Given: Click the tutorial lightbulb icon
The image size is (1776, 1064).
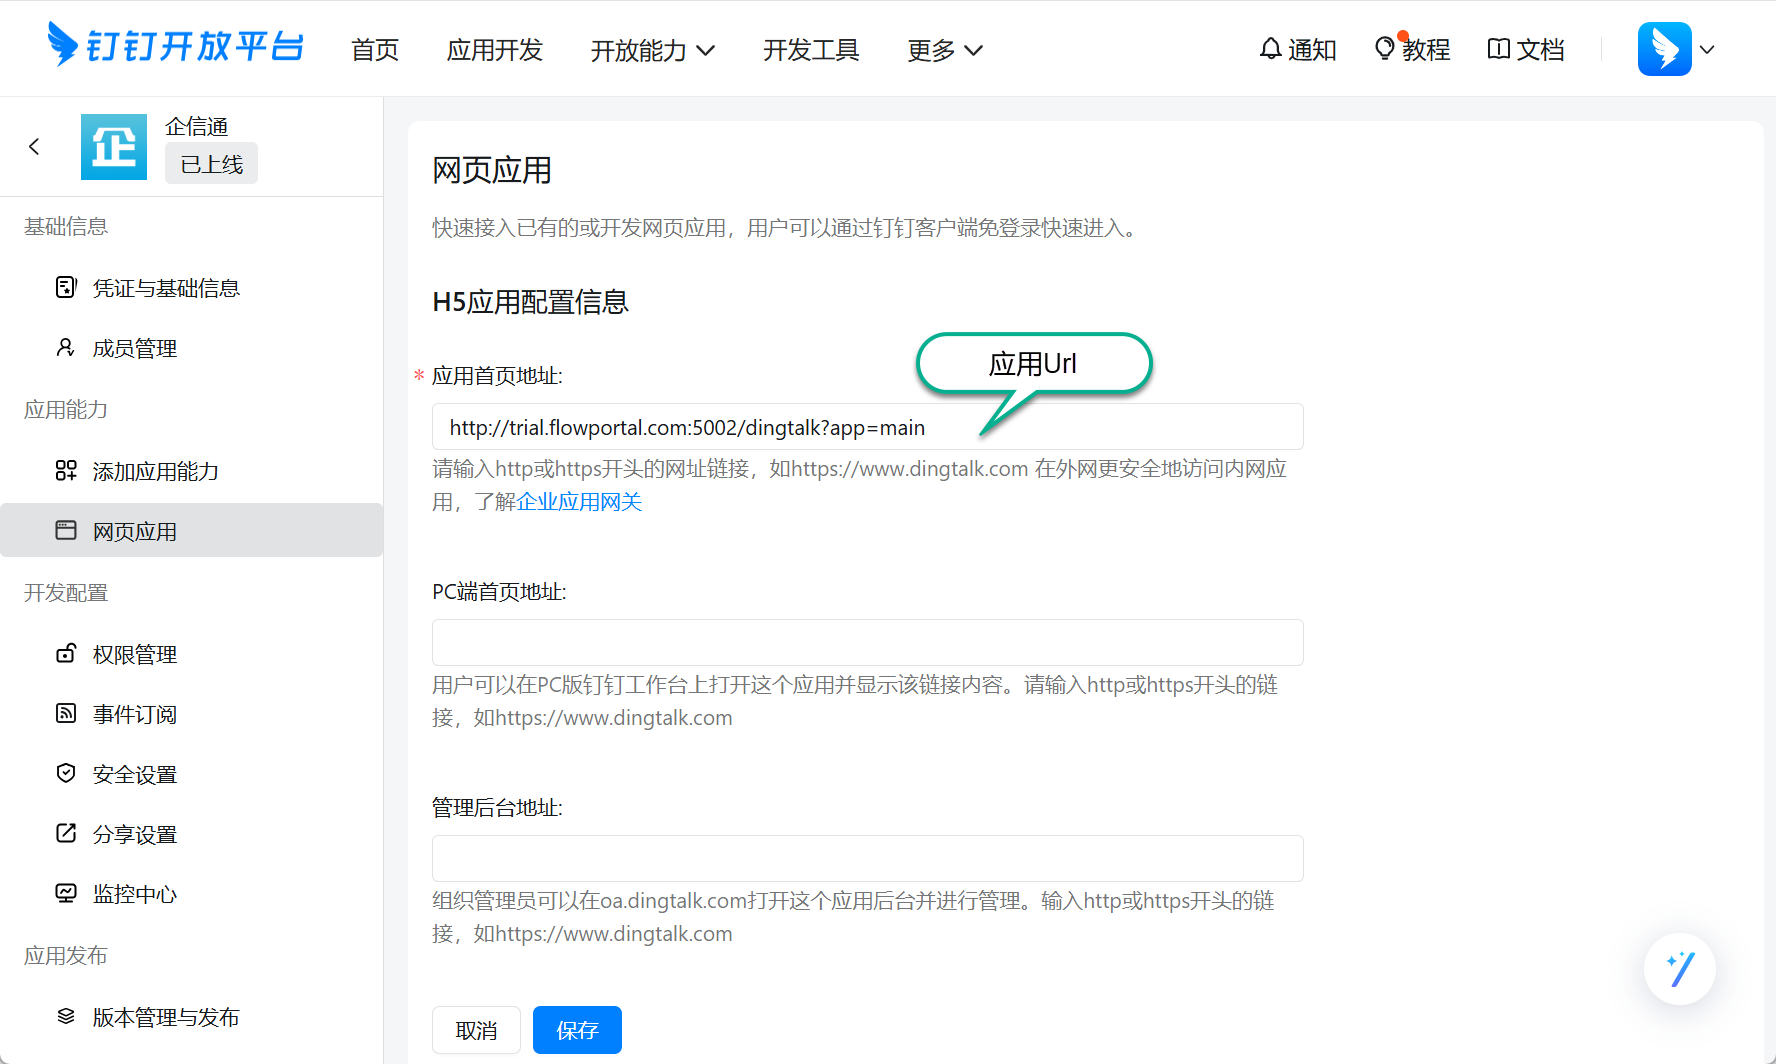Looking at the screenshot, I should click(1385, 48).
